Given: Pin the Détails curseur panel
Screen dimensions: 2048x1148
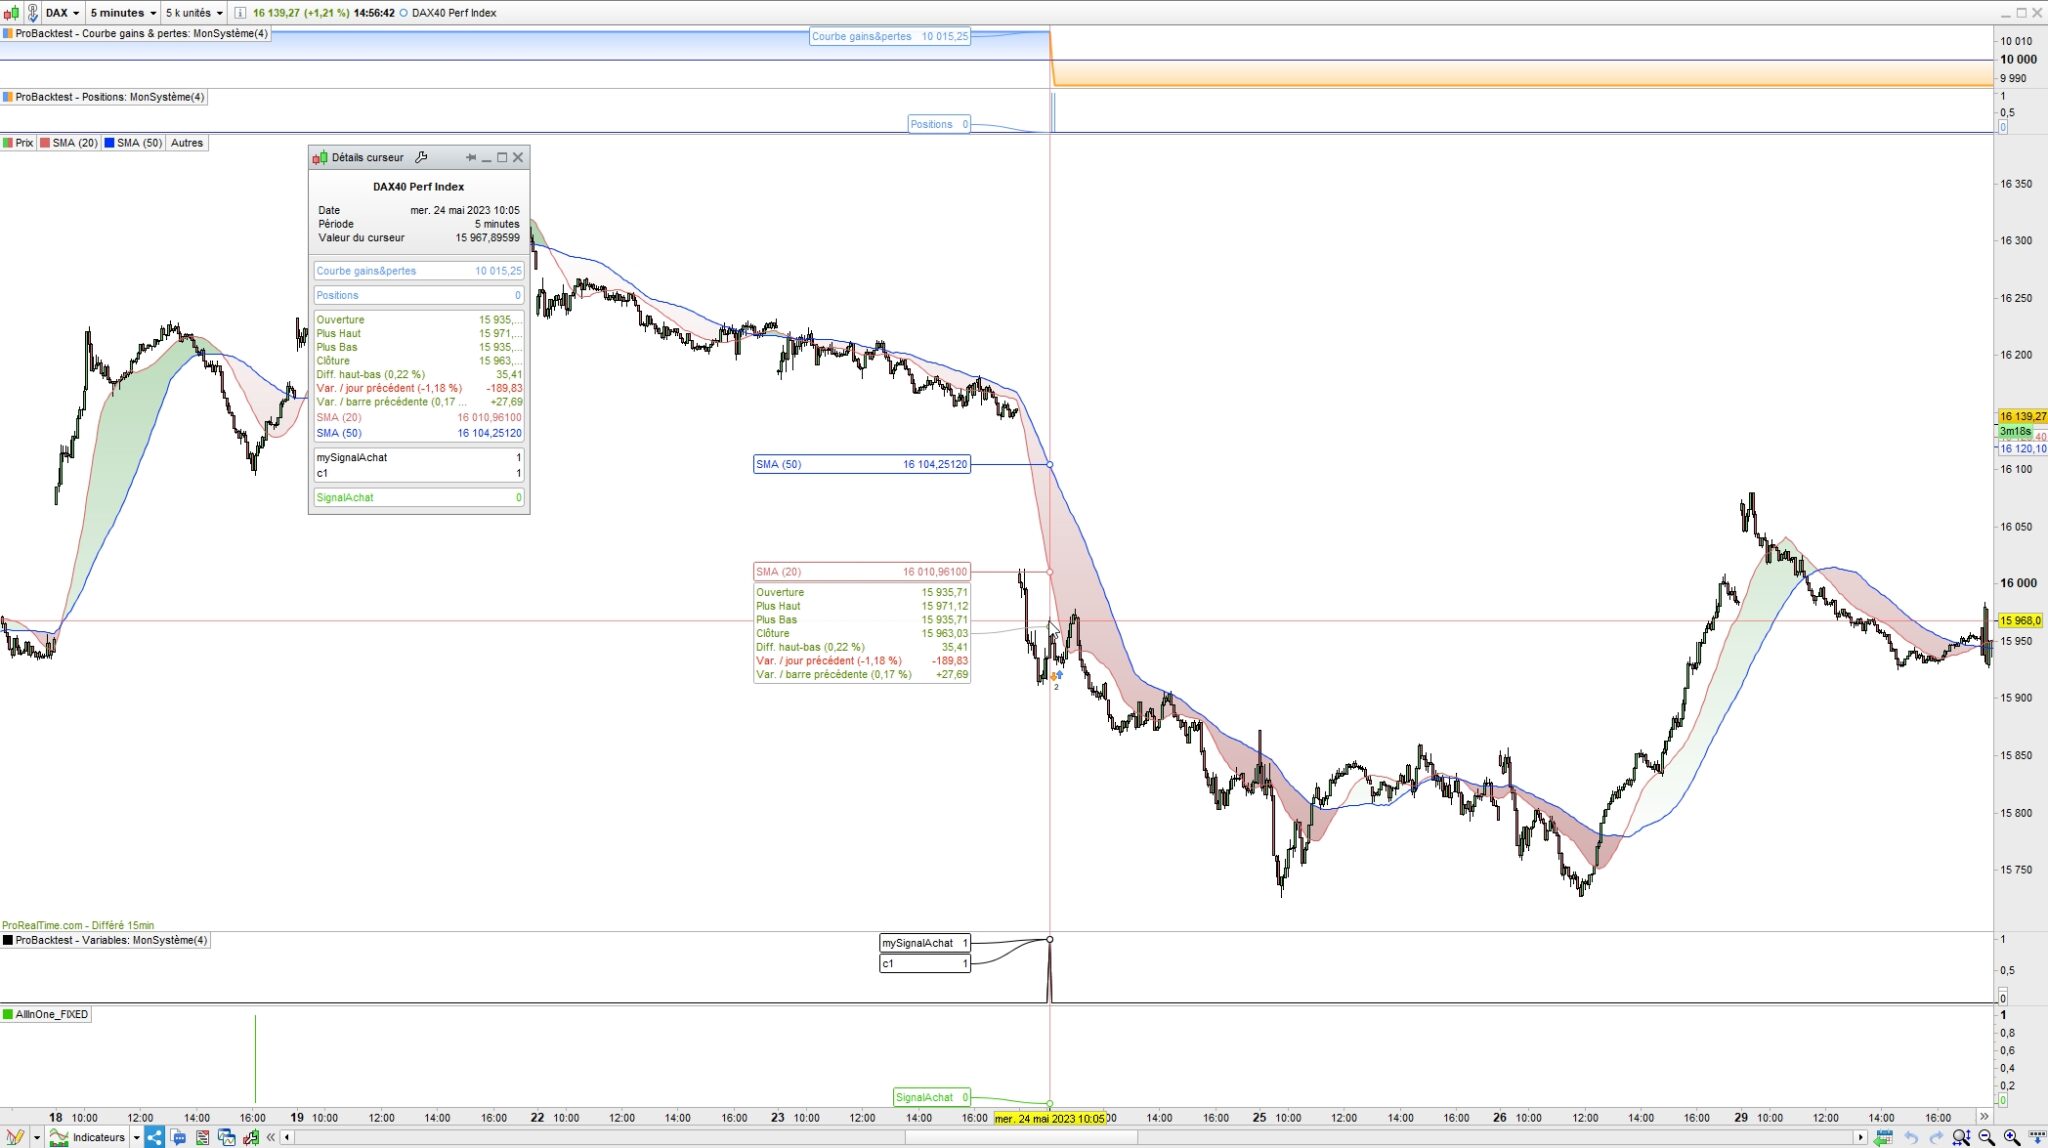Looking at the screenshot, I should click(x=470, y=157).
